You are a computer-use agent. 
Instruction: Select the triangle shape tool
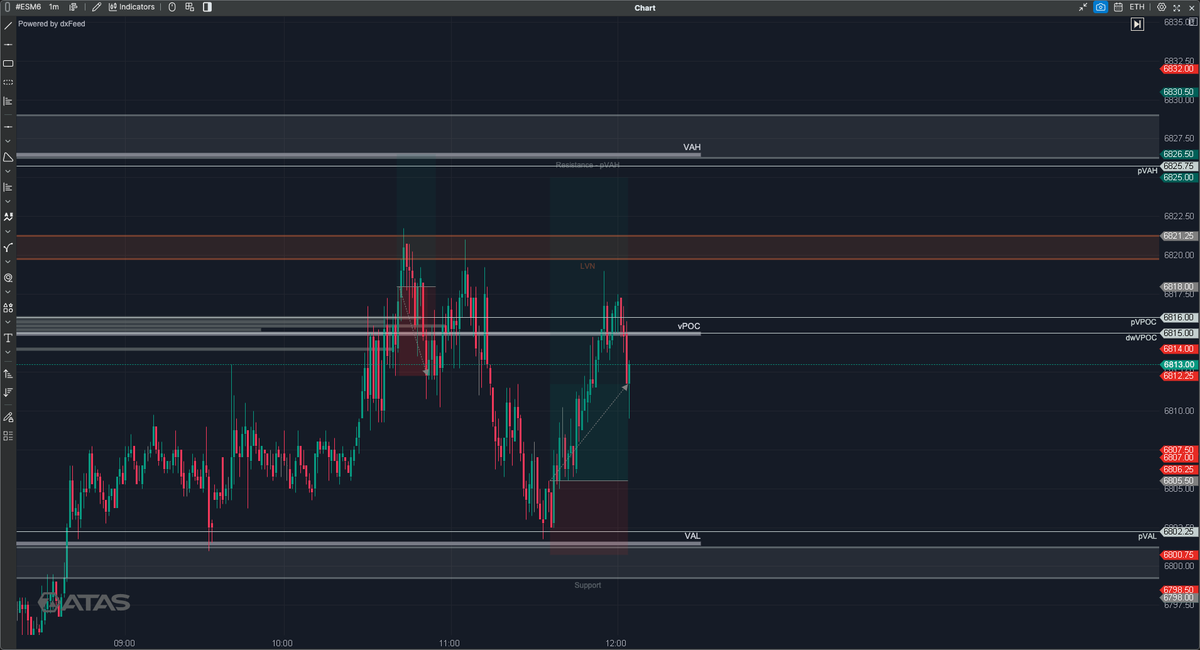(x=8, y=157)
